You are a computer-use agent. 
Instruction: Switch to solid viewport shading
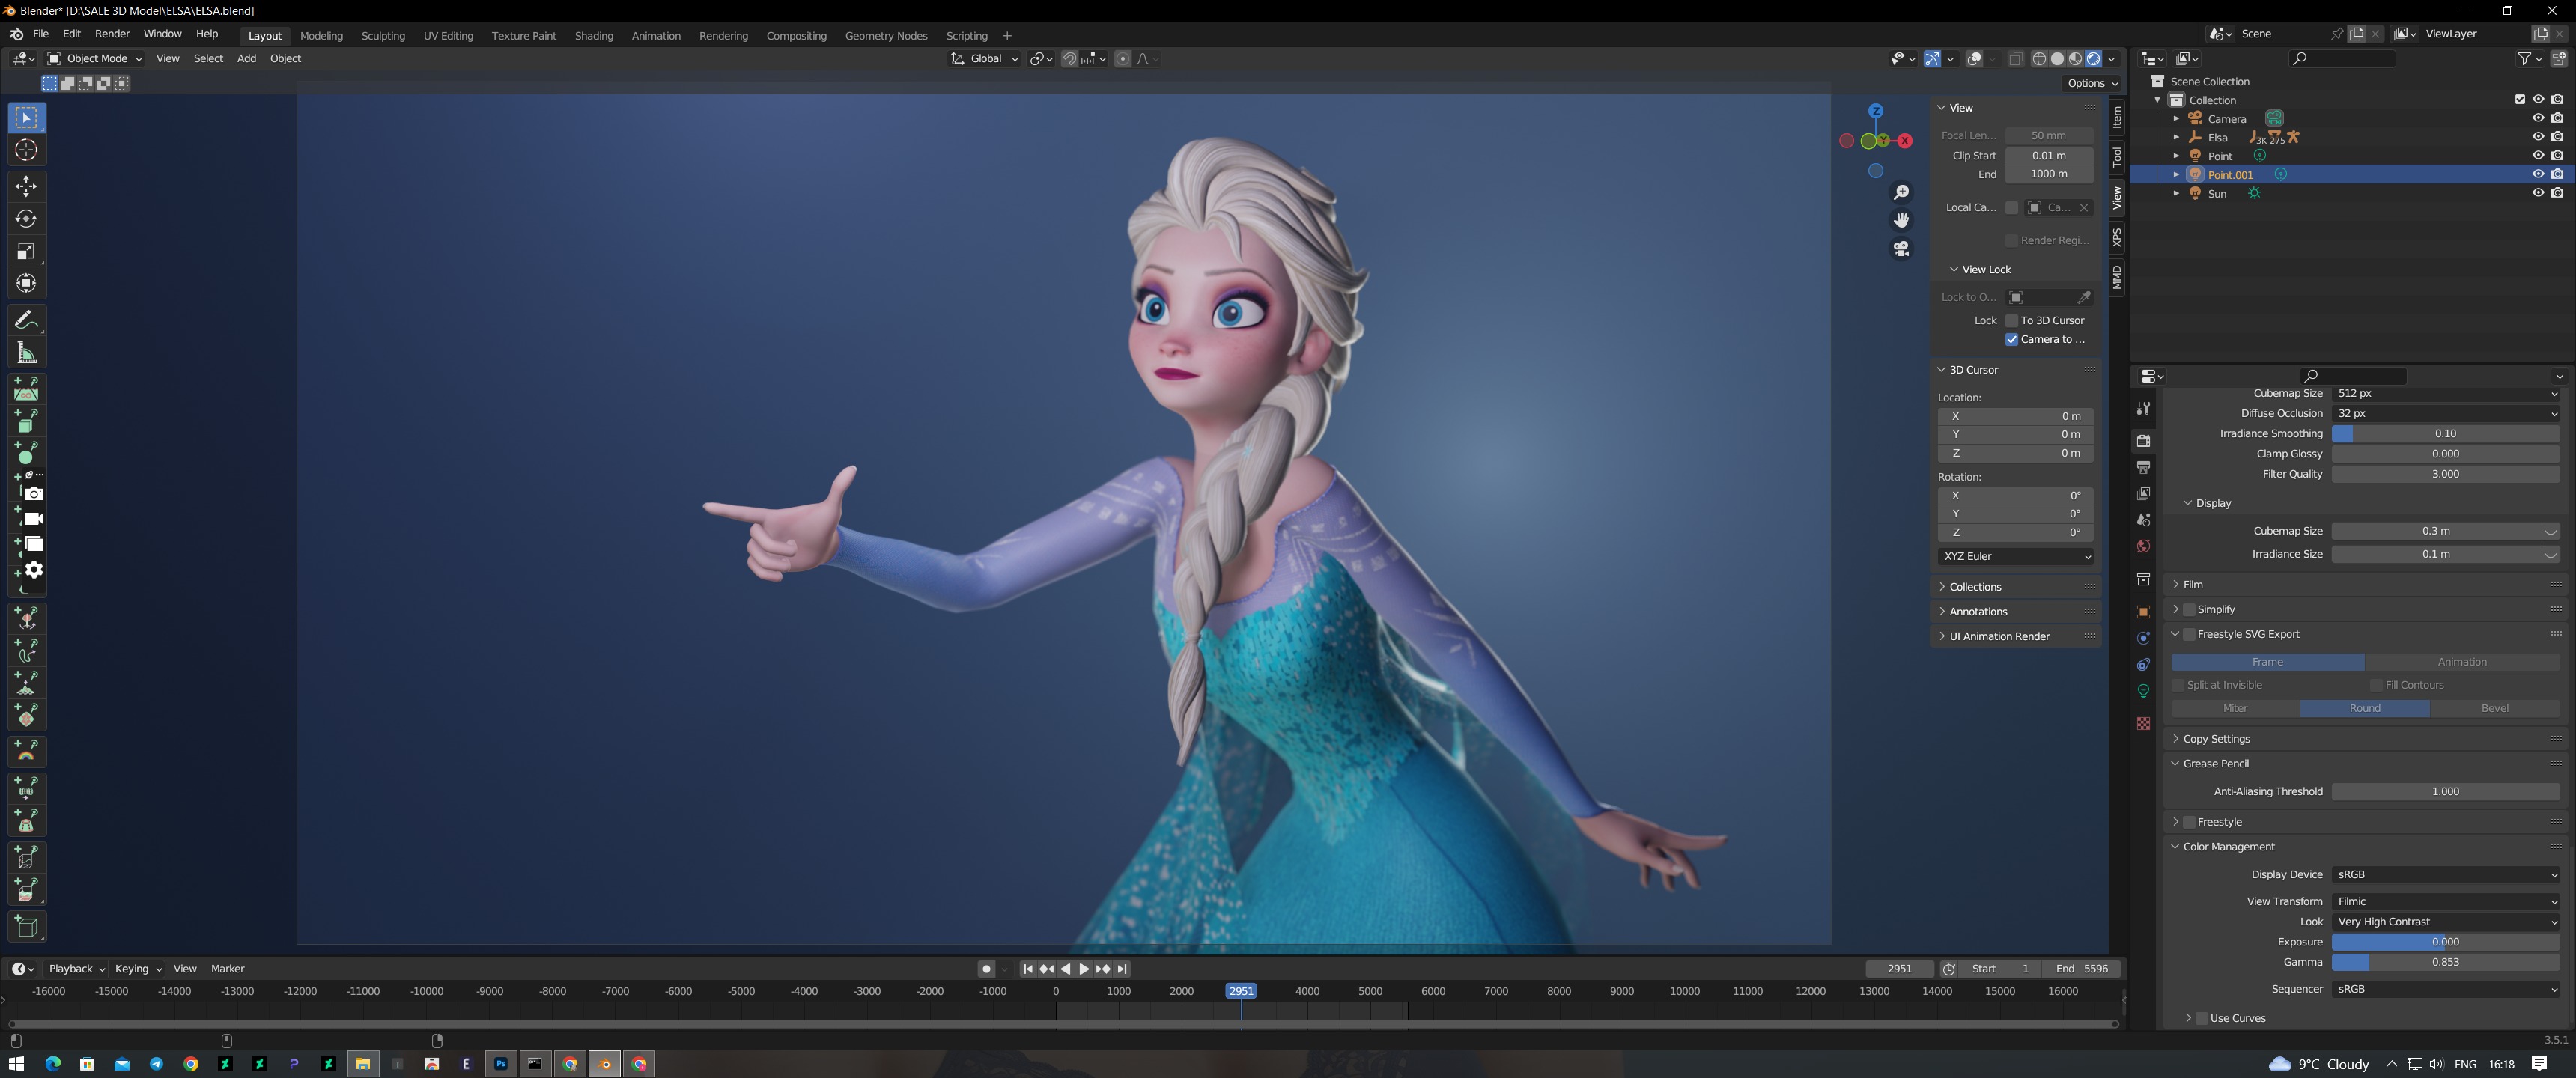click(x=2057, y=59)
